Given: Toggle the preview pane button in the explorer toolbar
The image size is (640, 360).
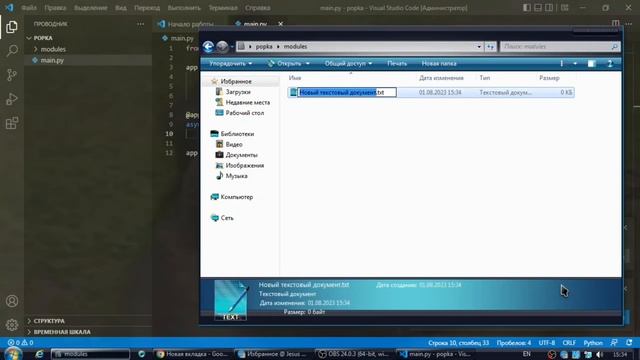Looking at the screenshot, I should 591,64.
